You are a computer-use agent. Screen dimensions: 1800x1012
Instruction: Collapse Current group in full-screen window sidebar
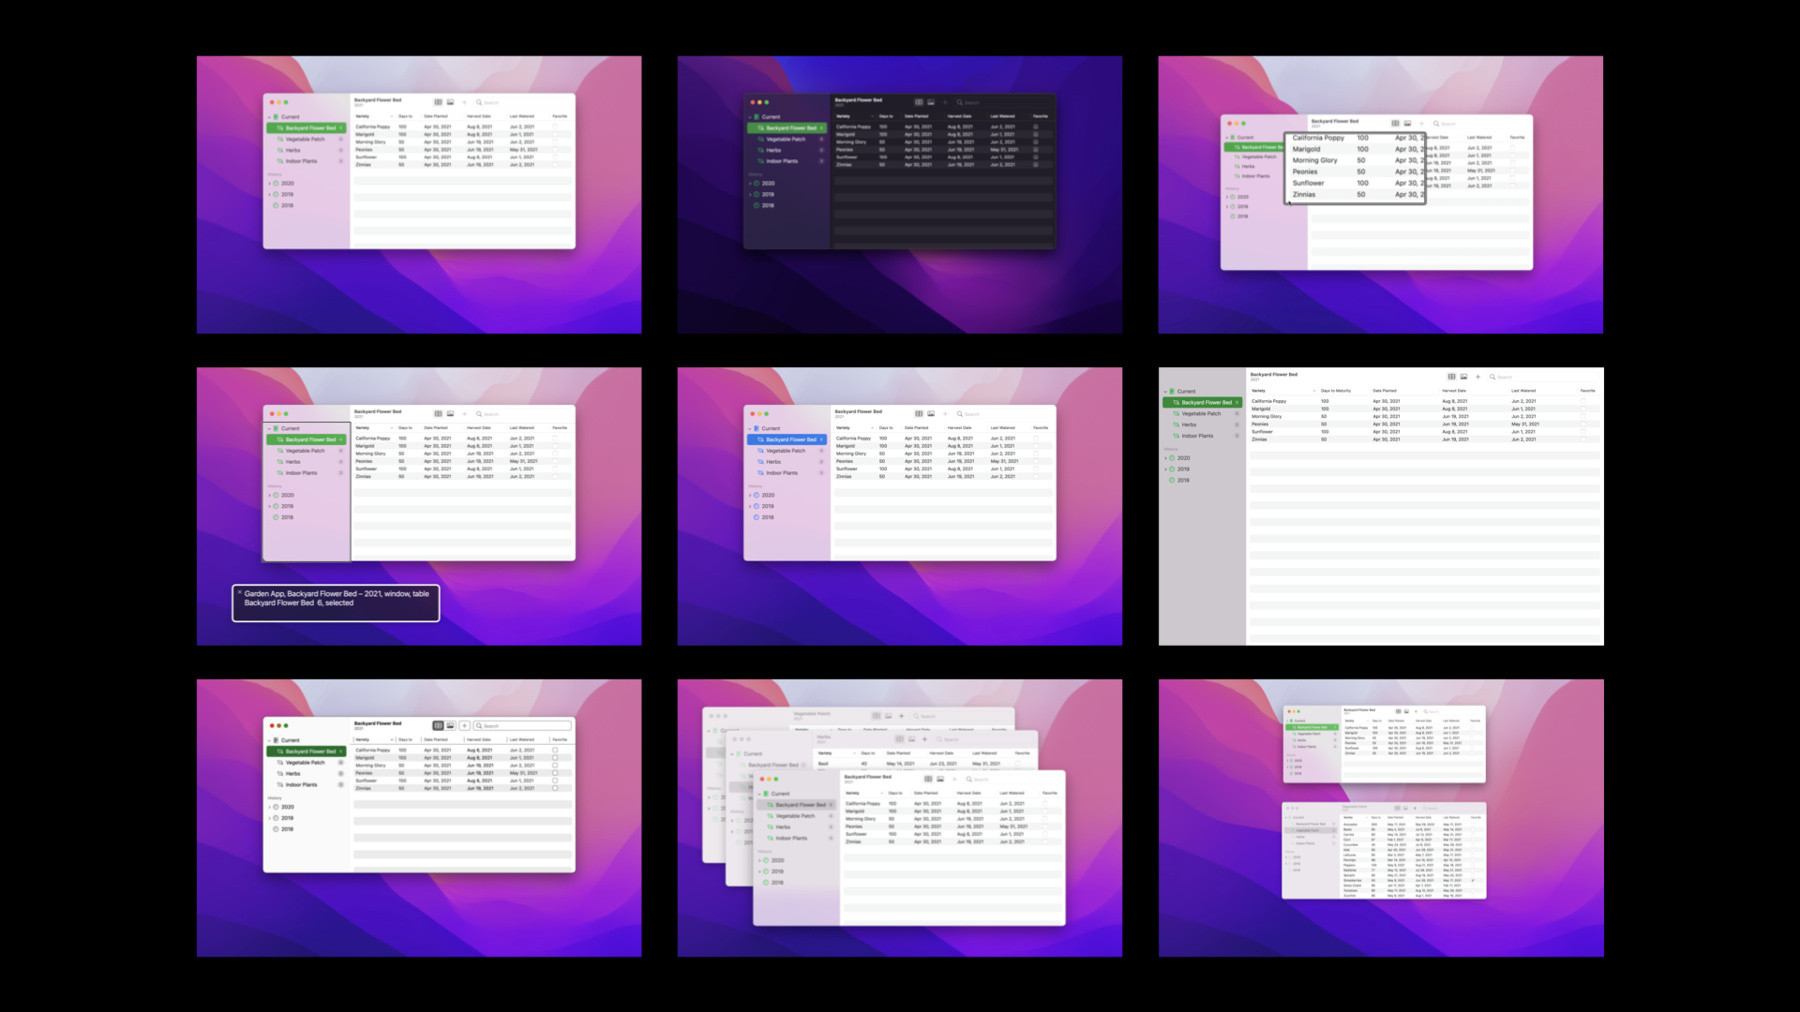1165,391
